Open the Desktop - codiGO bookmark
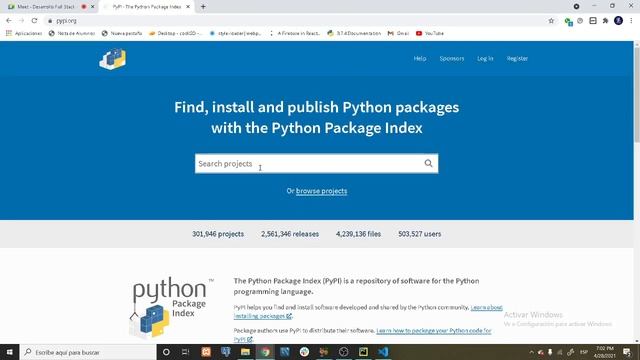640x360 pixels. click(175, 33)
